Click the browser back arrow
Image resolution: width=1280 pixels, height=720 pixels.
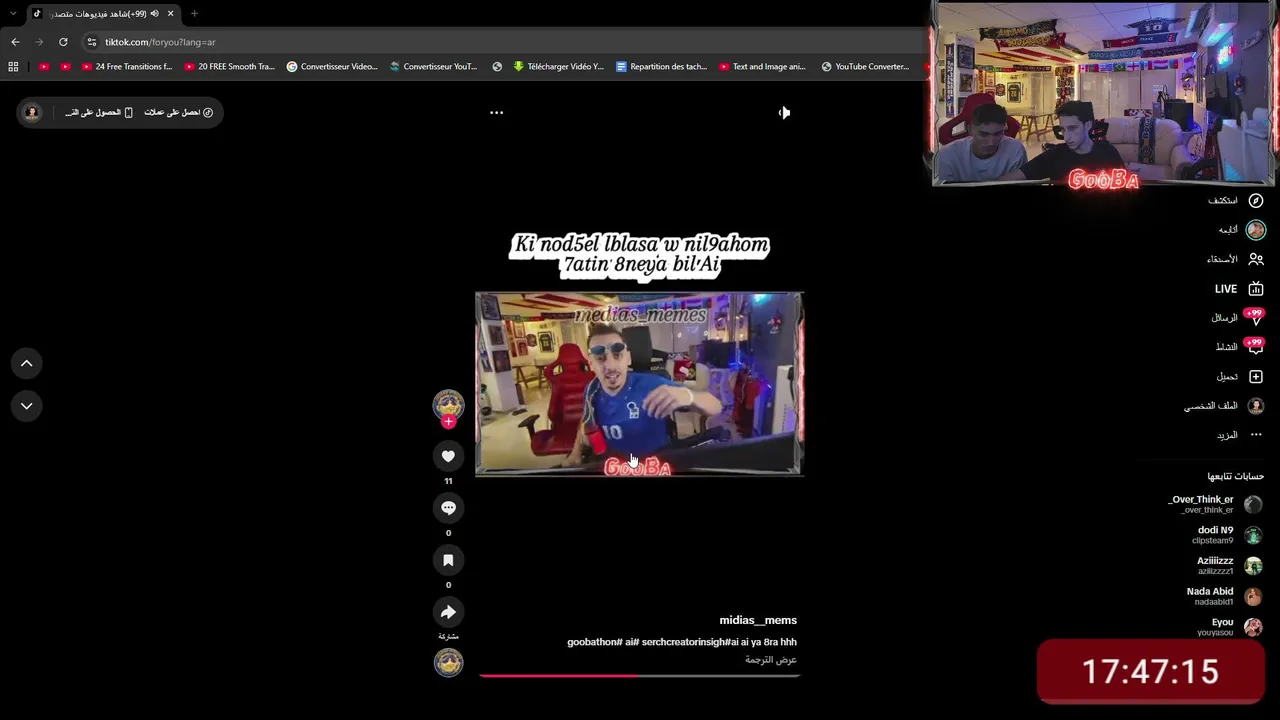pyautogui.click(x=15, y=42)
